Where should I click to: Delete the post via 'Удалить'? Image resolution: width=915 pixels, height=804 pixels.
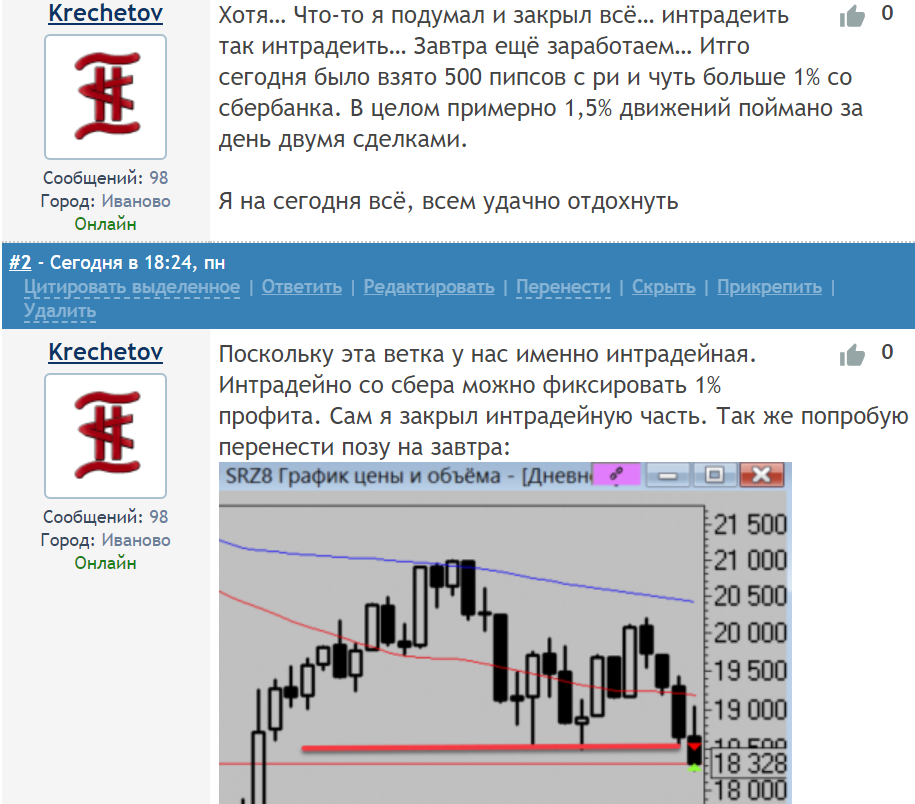(x=60, y=311)
